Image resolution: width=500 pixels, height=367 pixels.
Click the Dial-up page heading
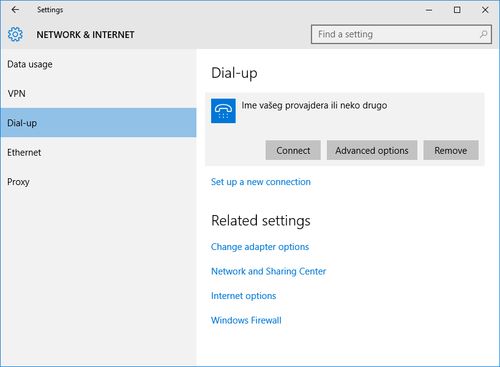[234, 73]
